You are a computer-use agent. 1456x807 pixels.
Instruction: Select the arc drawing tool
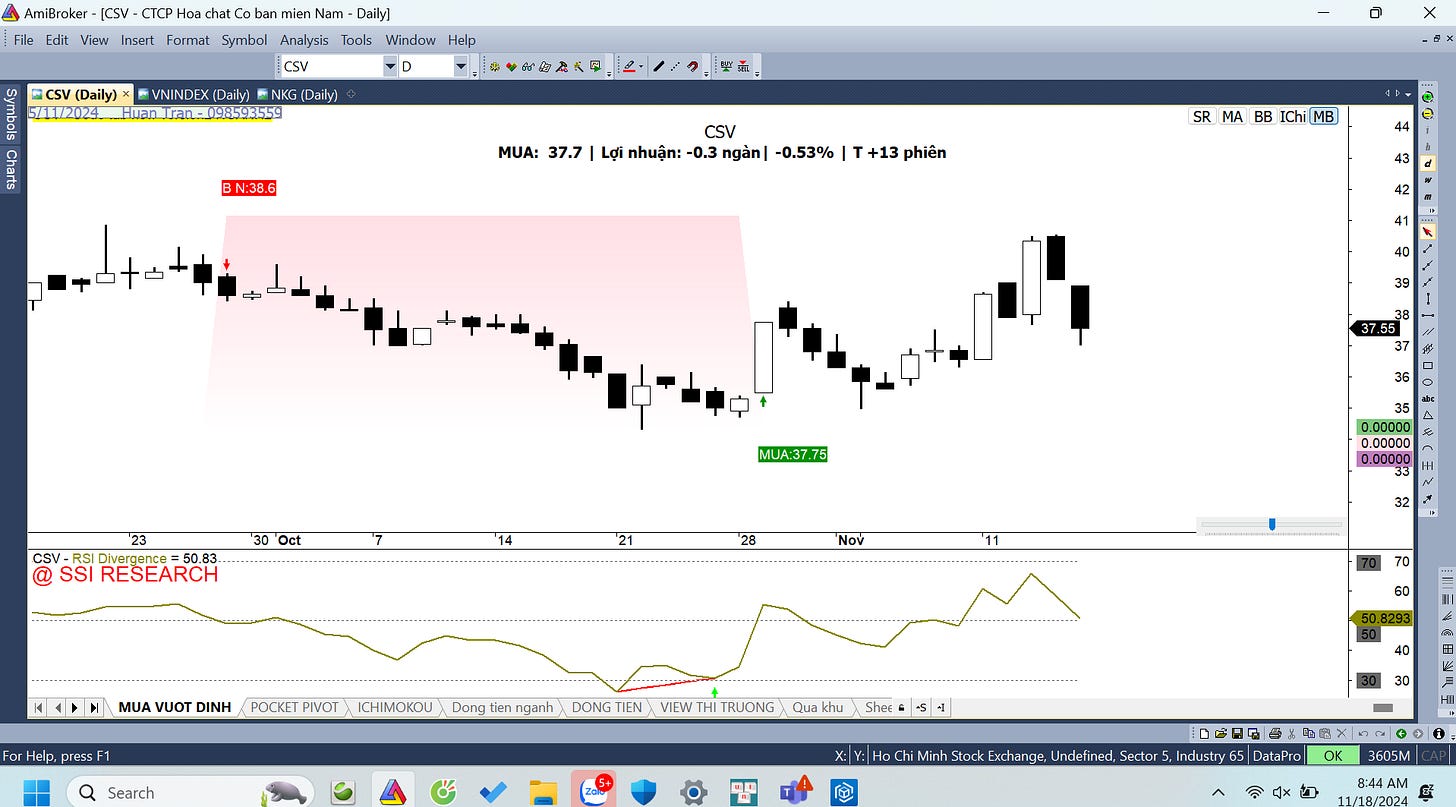click(x=1428, y=448)
